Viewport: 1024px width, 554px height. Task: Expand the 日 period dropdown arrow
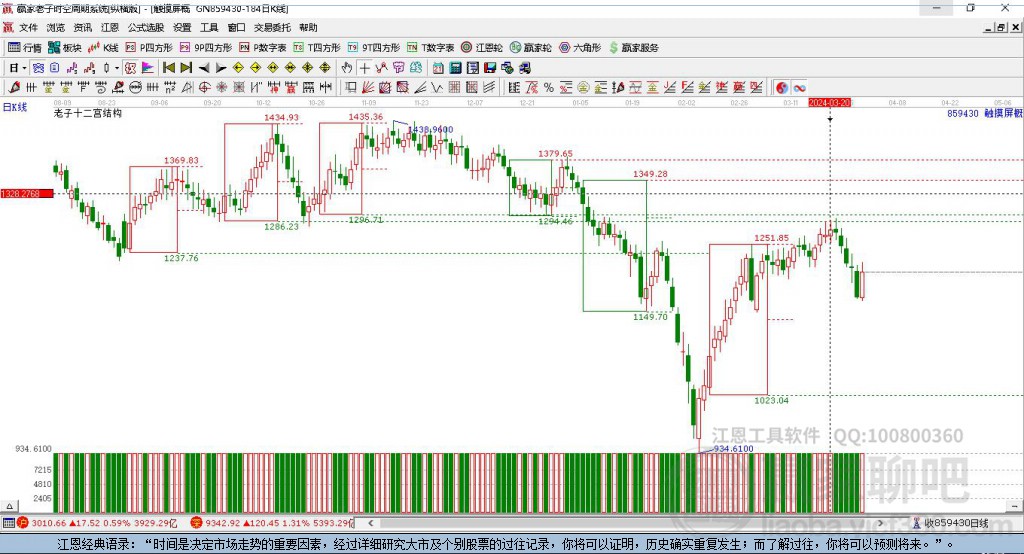pos(24,68)
